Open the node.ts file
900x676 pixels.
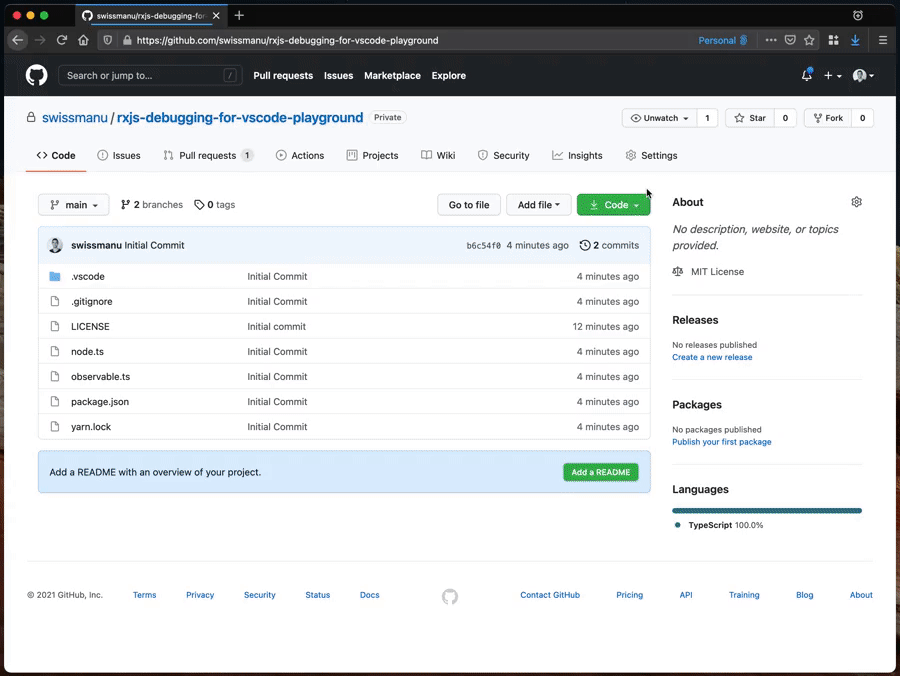[87, 351]
